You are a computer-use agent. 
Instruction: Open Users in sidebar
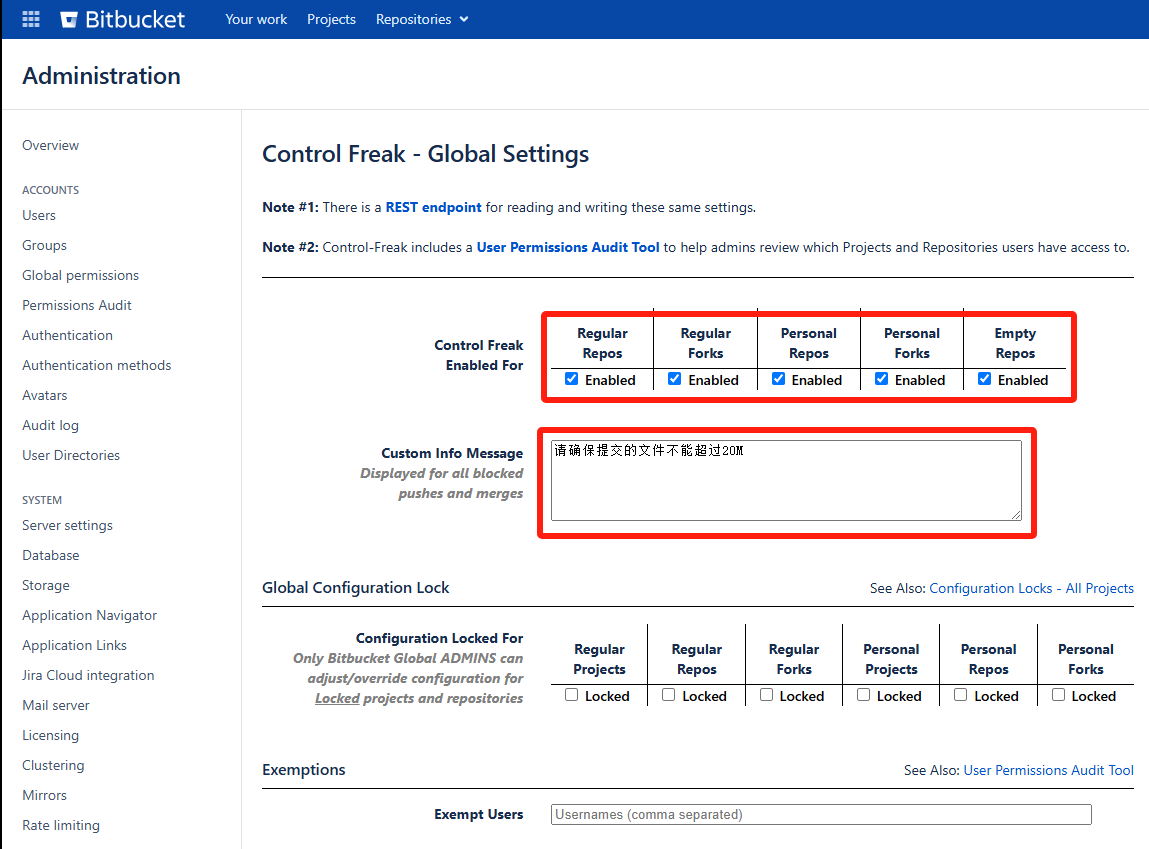pos(39,215)
